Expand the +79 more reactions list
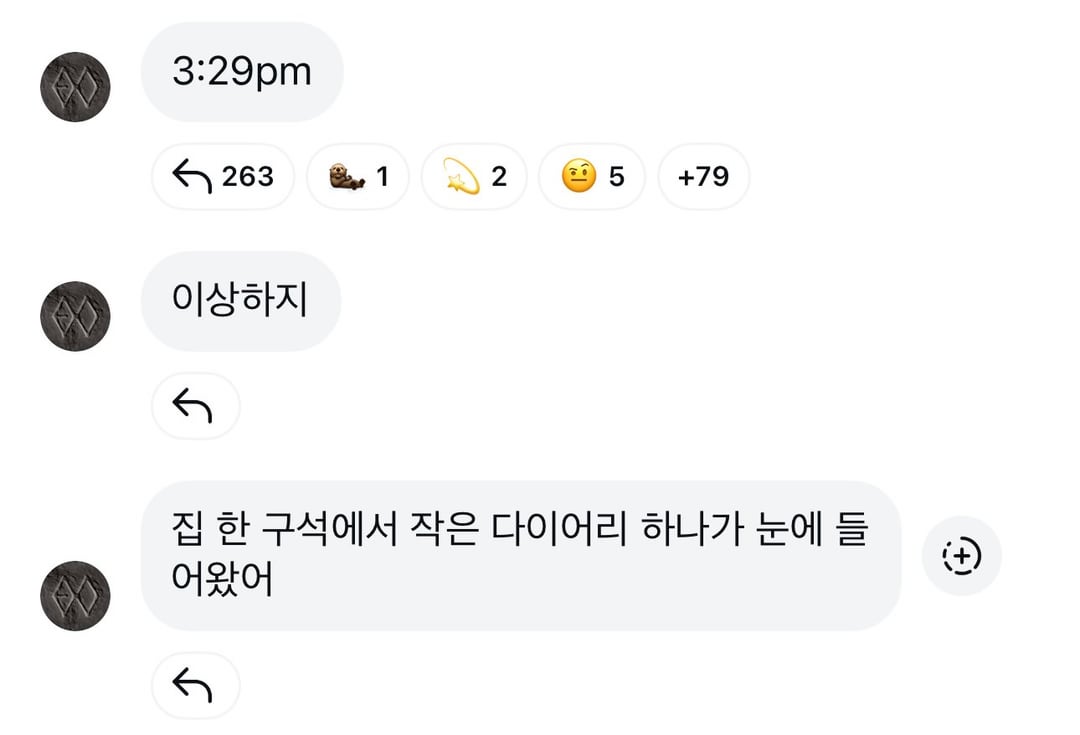1080x735 pixels. point(703,177)
